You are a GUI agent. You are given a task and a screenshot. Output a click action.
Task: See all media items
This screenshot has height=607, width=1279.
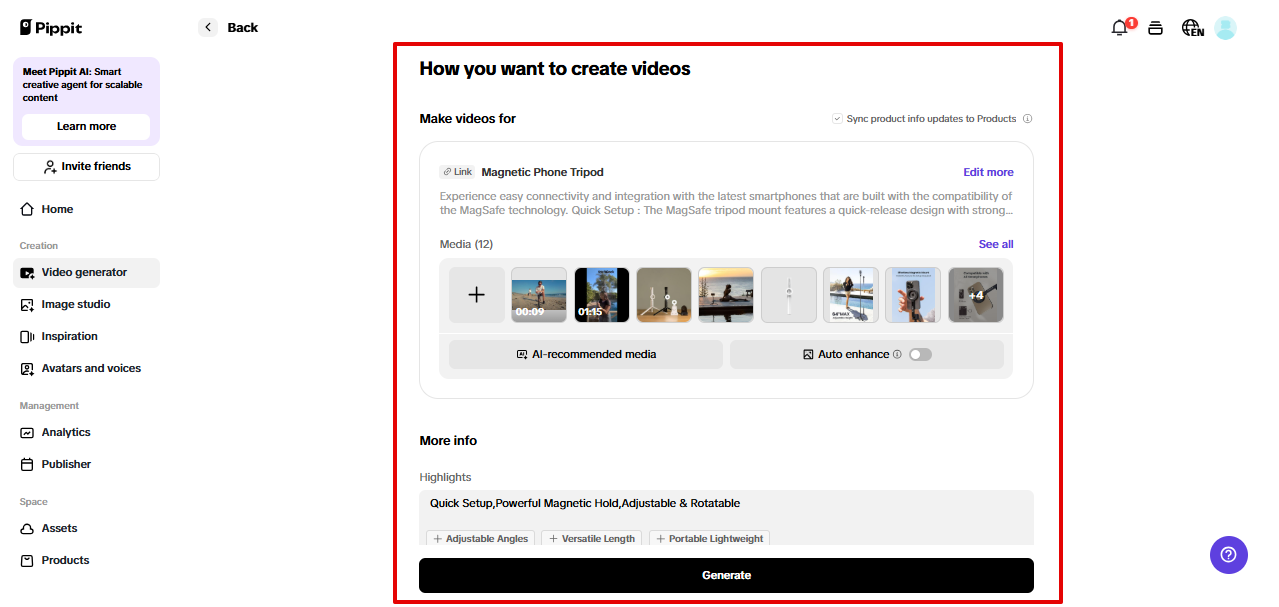click(995, 244)
